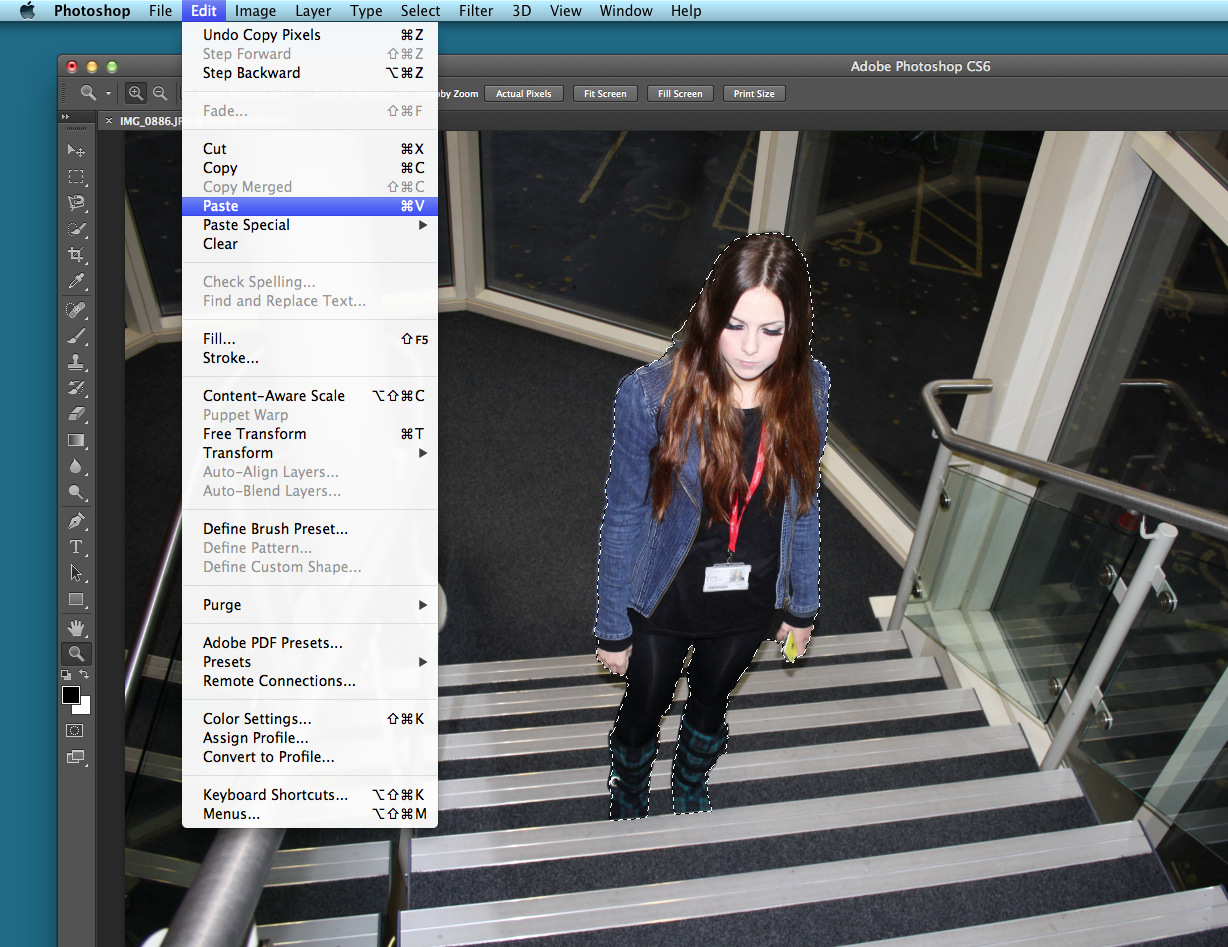Viewport: 1228px width, 947px height.
Task: Choose Assign Profile
Action: tap(310, 738)
